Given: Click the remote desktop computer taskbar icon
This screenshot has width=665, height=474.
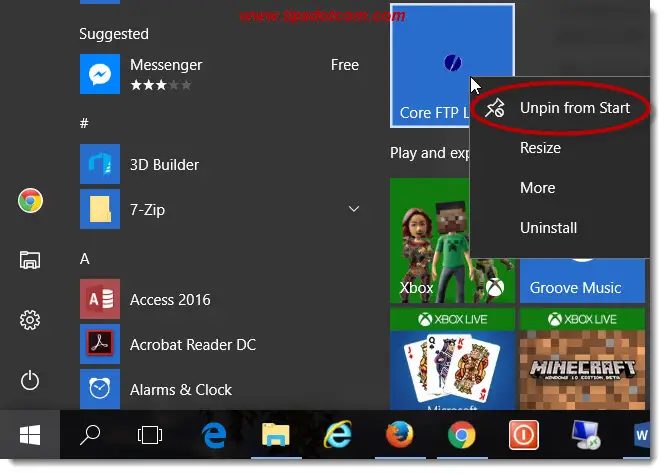Looking at the screenshot, I should point(586,435).
